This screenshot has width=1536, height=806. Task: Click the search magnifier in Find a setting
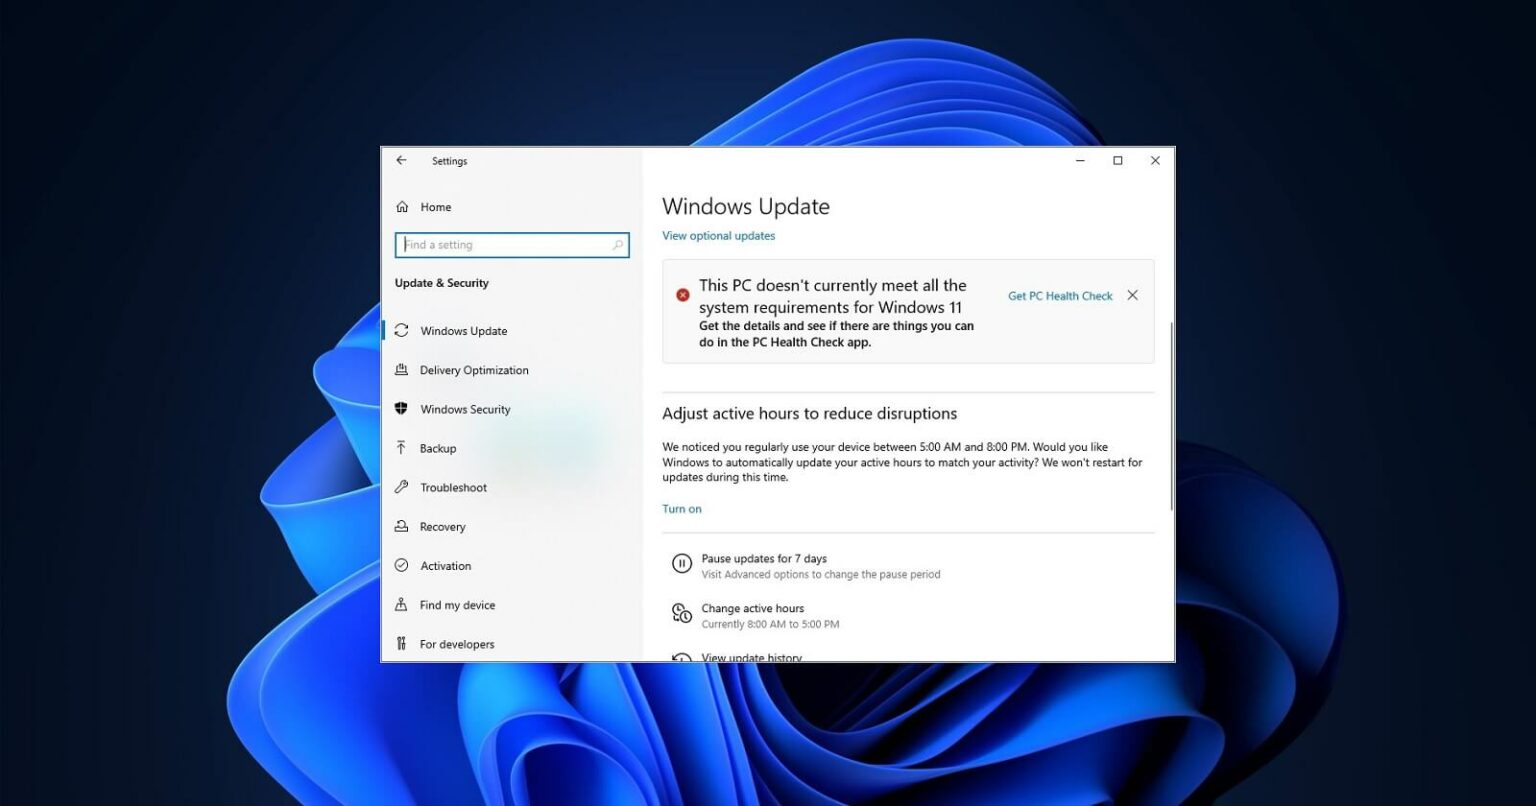(618, 244)
